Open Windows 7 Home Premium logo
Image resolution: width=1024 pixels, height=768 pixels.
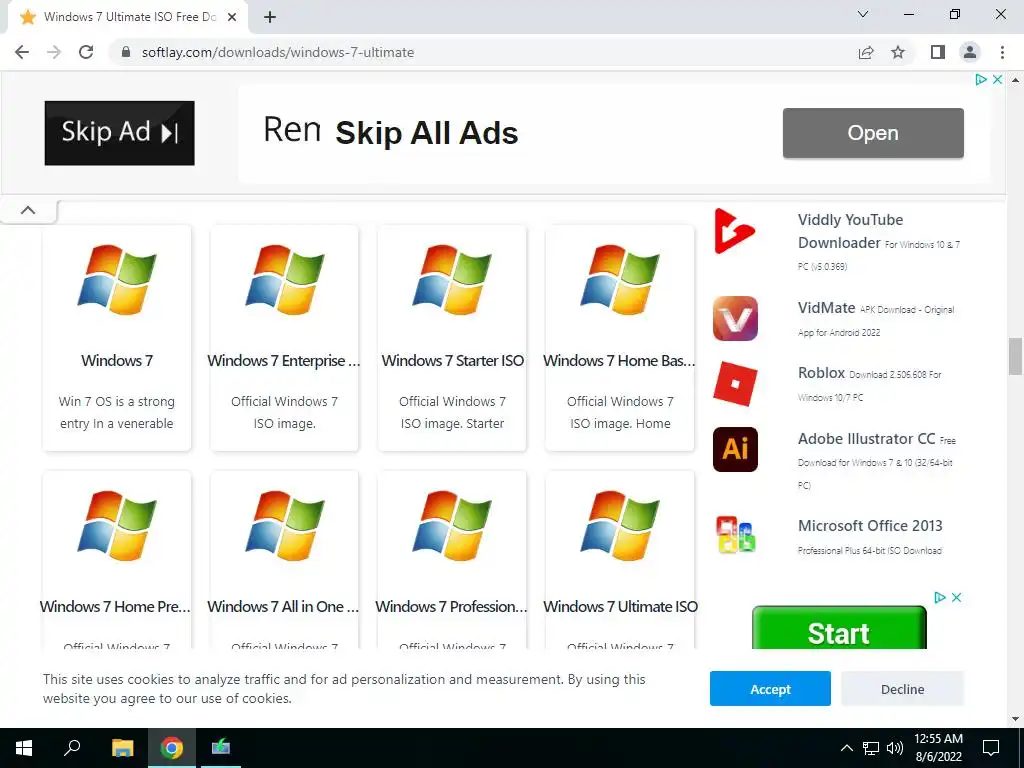(117, 526)
